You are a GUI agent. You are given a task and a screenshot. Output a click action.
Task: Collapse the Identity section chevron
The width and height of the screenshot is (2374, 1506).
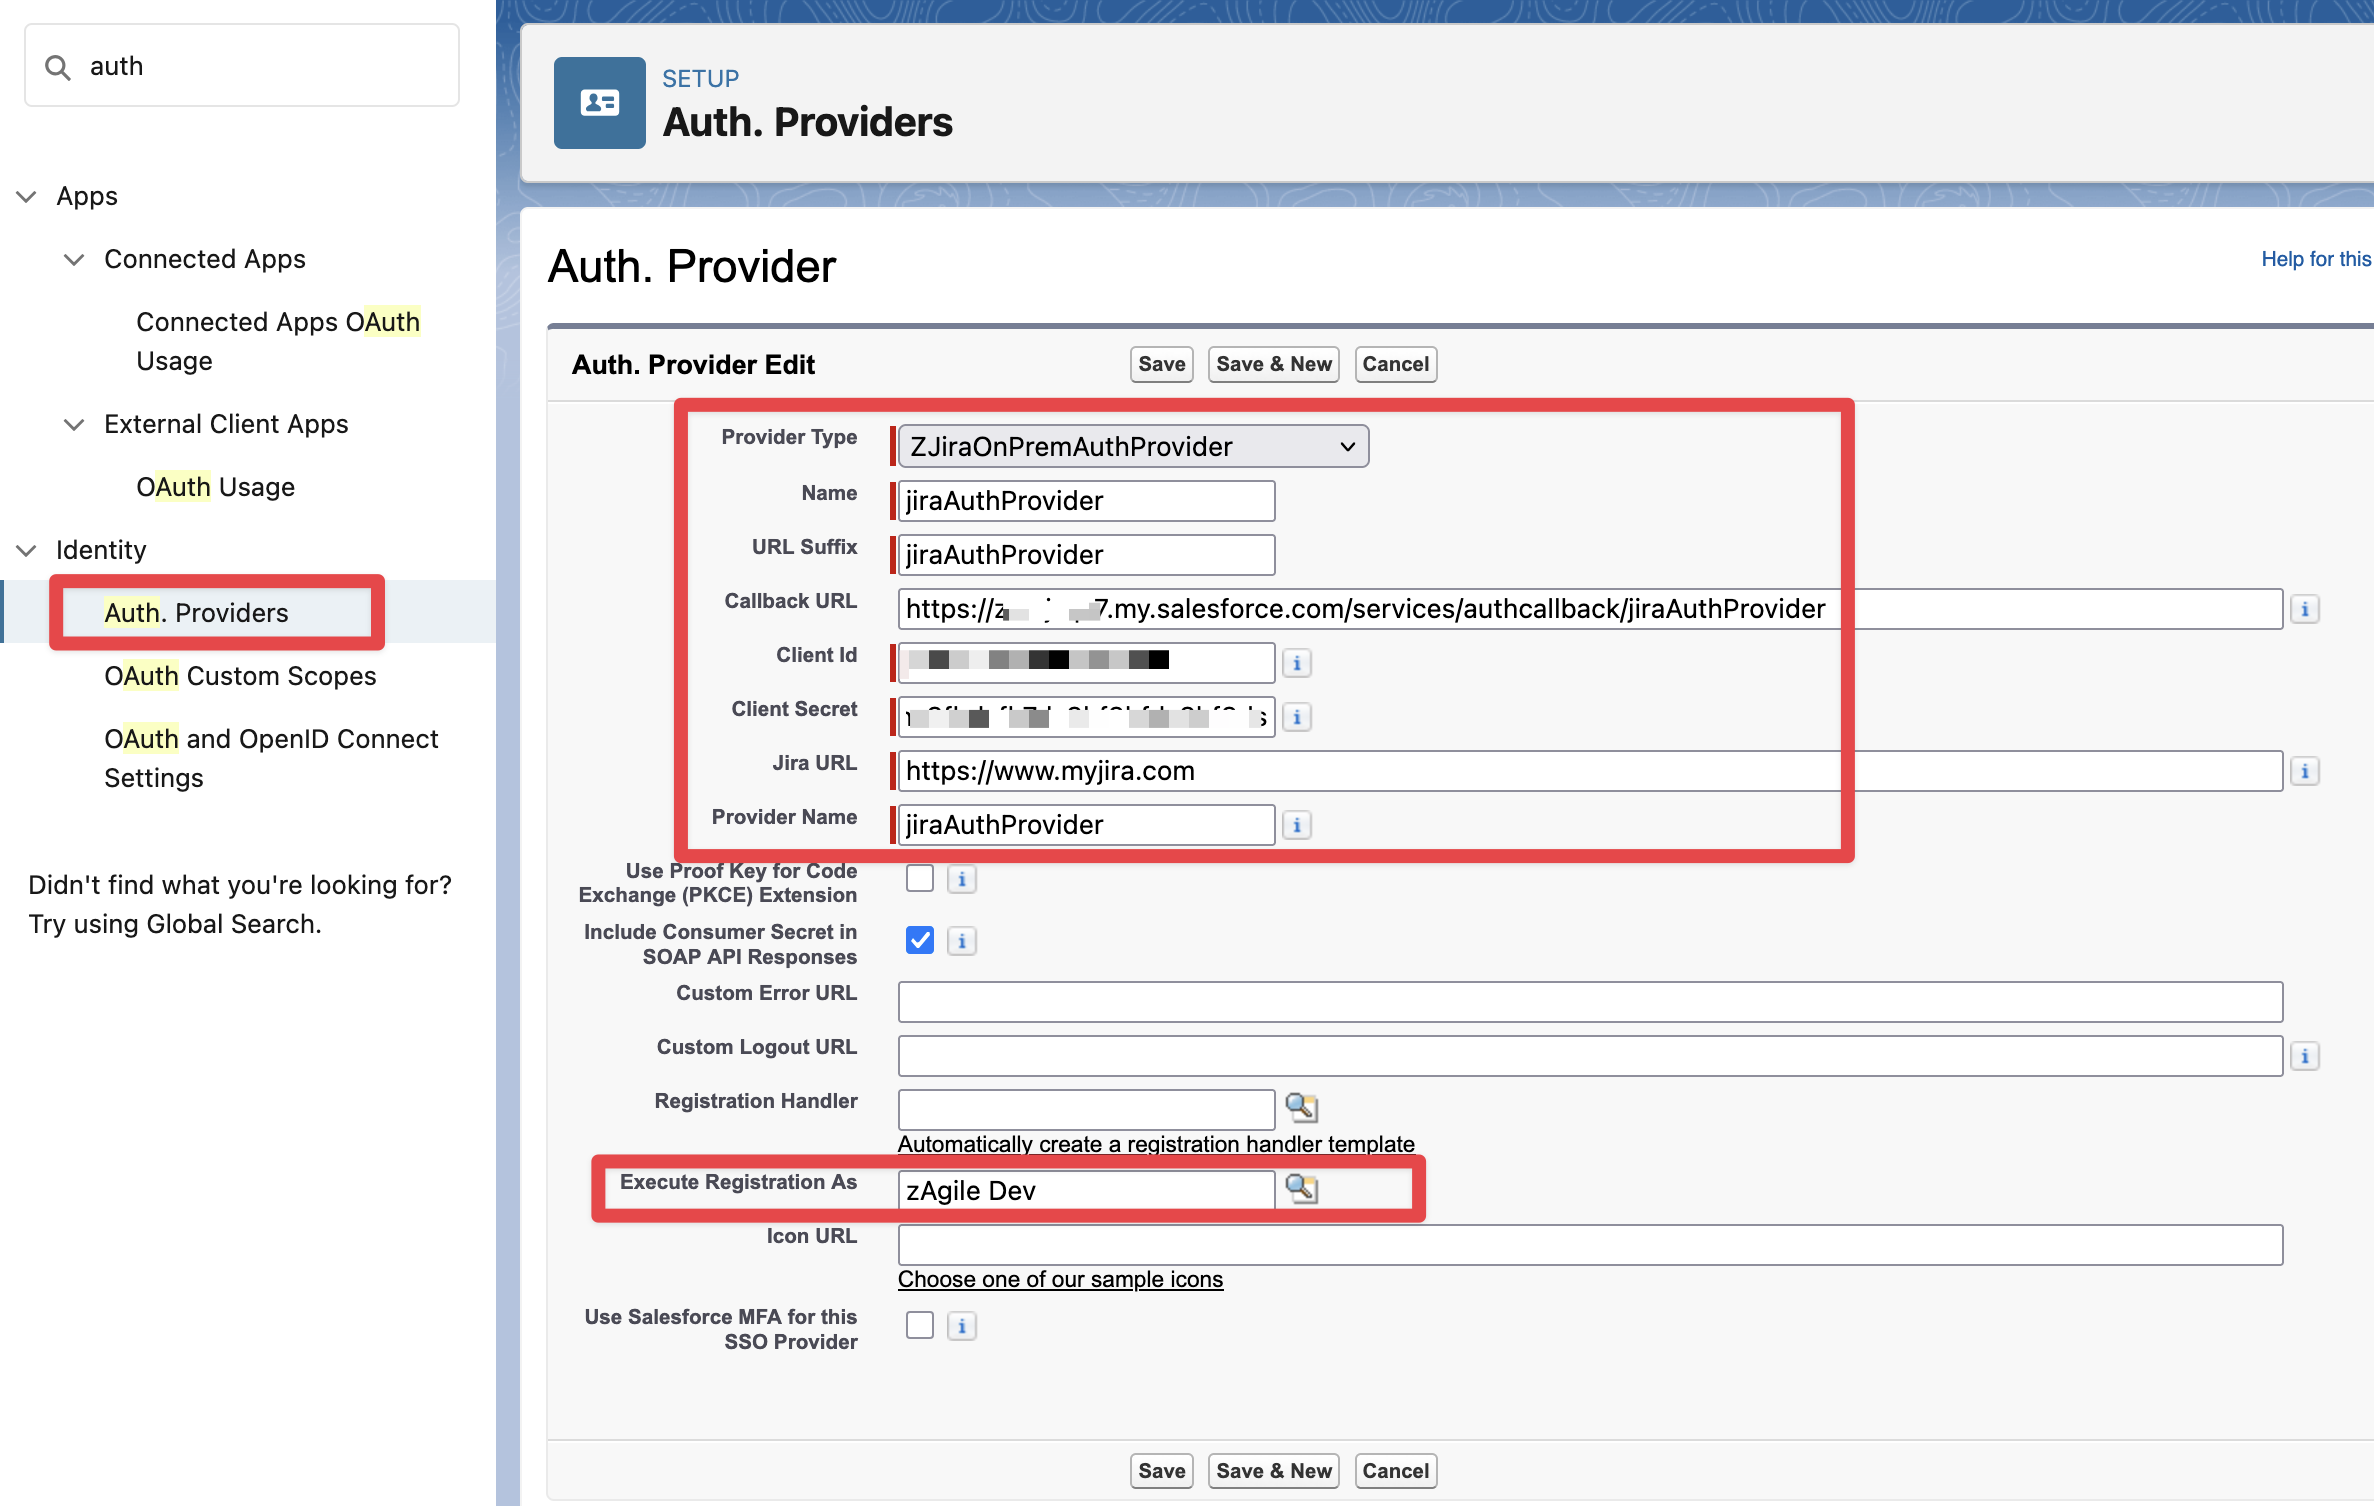pos(27,550)
